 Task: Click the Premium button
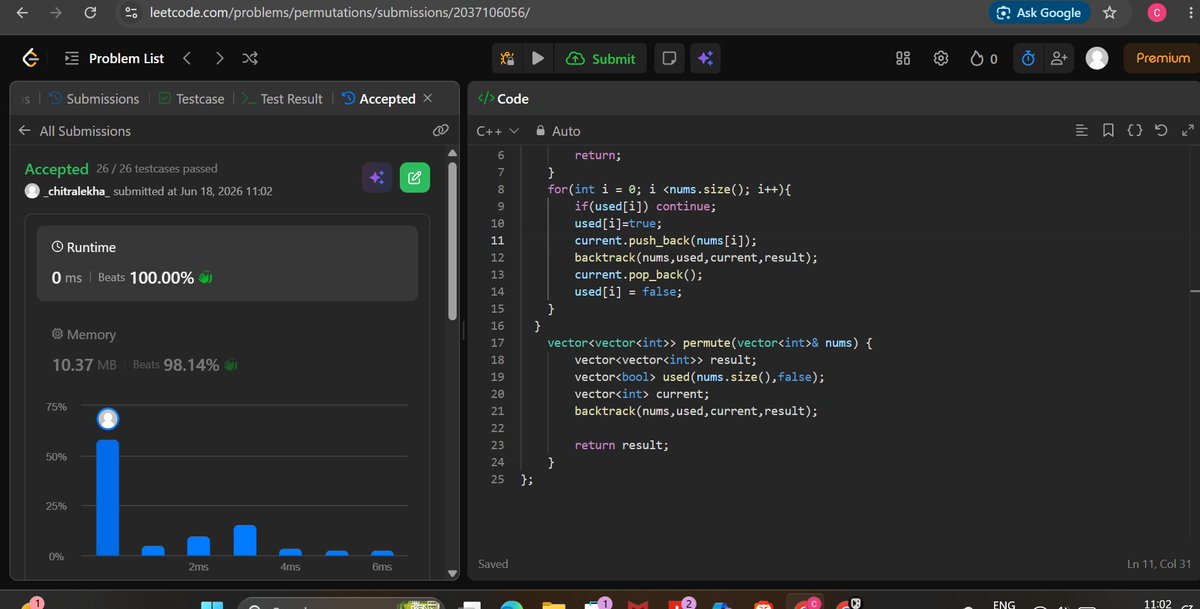(x=1163, y=58)
